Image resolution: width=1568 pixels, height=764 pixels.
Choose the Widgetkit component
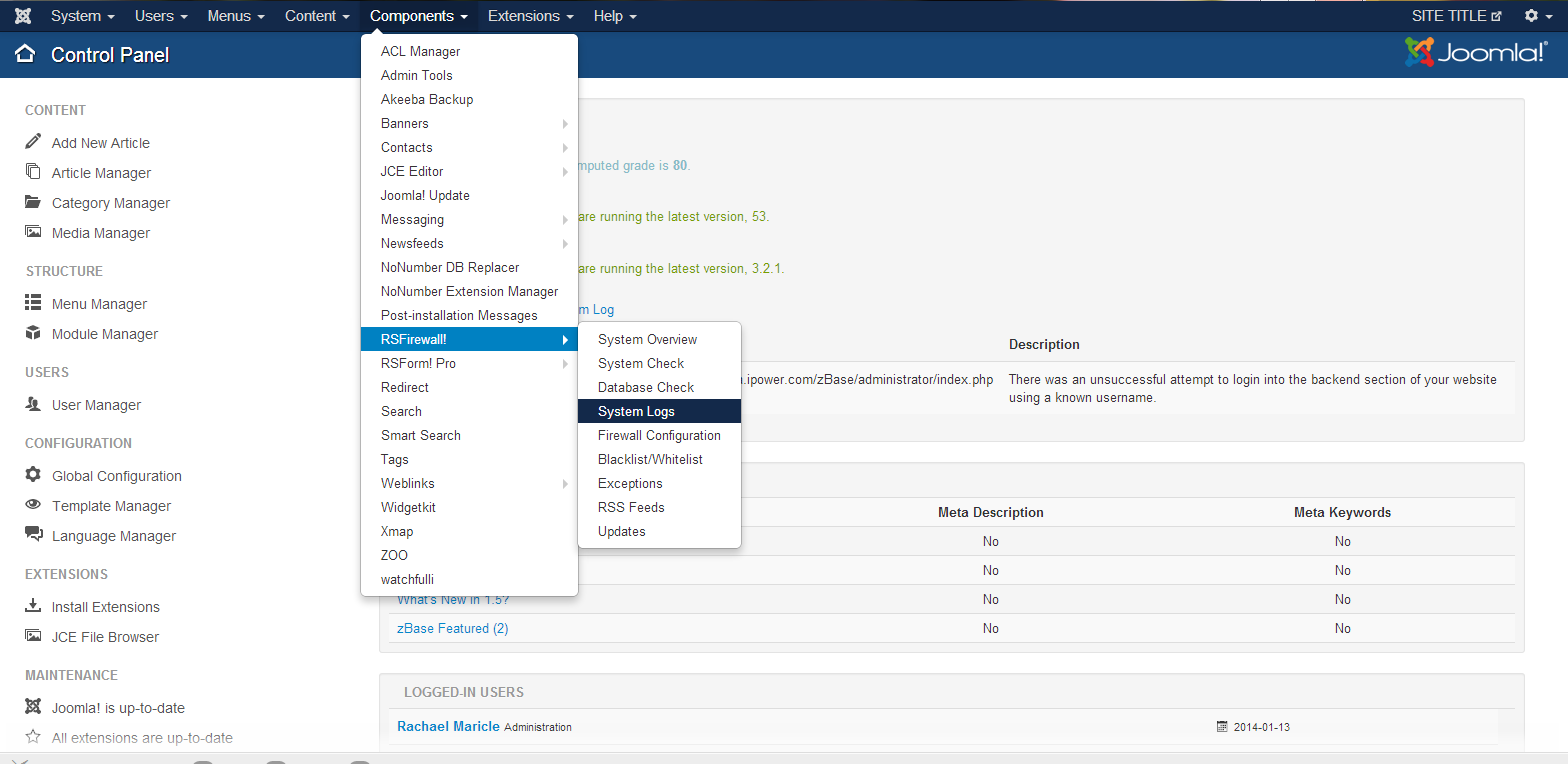coord(469,507)
